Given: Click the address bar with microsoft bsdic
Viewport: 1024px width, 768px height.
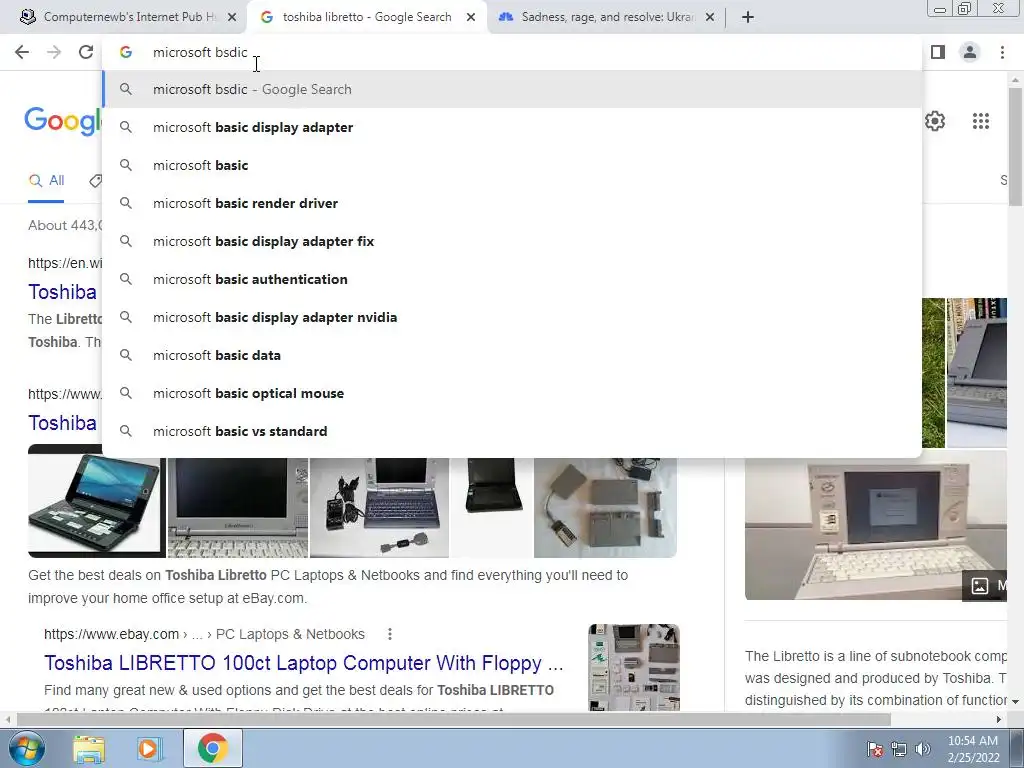Looking at the screenshot, I should click(513, 52).
